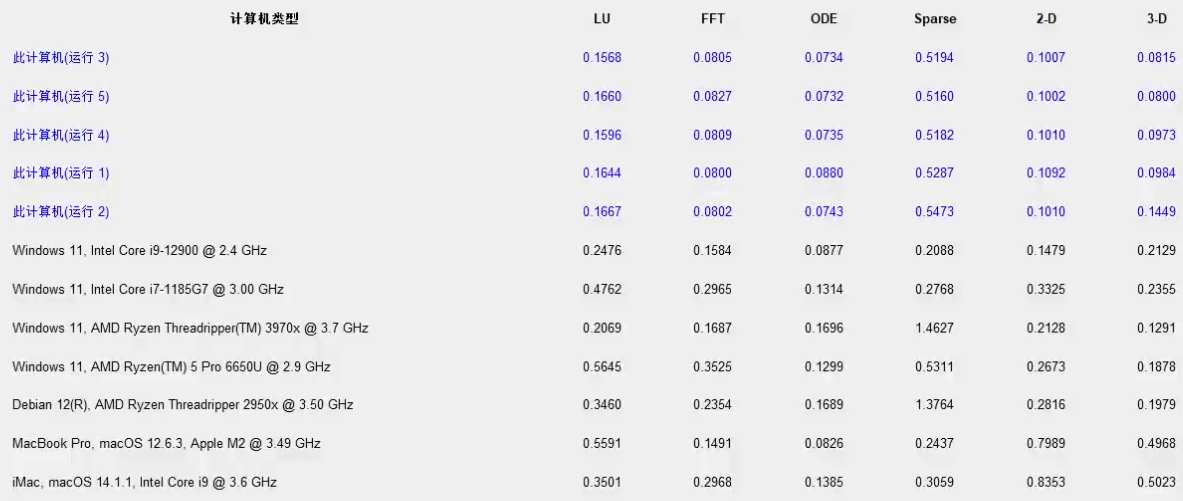Select the Debian 12 Threadripper 2950x row
The image size is (1183, 501).
[182, 405]
